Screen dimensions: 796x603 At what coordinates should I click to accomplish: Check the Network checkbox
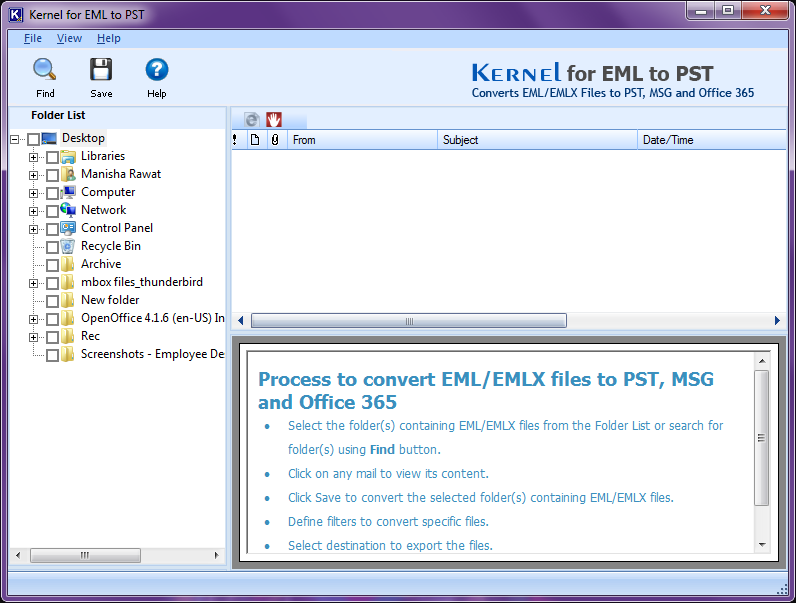52,211
